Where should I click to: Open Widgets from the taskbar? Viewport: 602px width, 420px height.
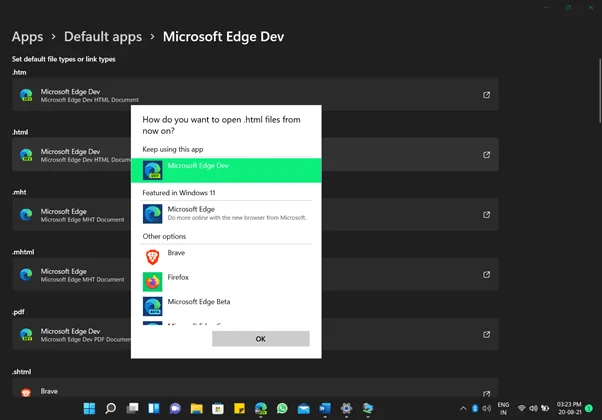[154, 408]
